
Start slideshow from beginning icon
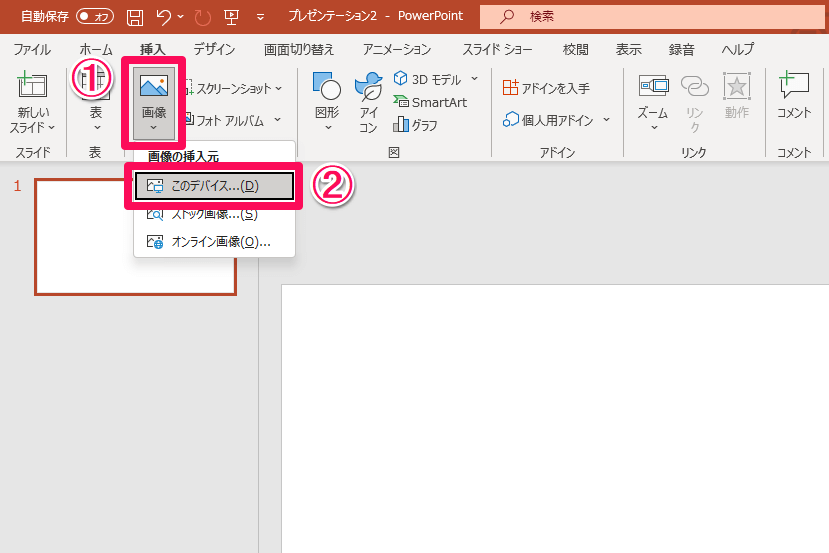(x=231, y=17)
